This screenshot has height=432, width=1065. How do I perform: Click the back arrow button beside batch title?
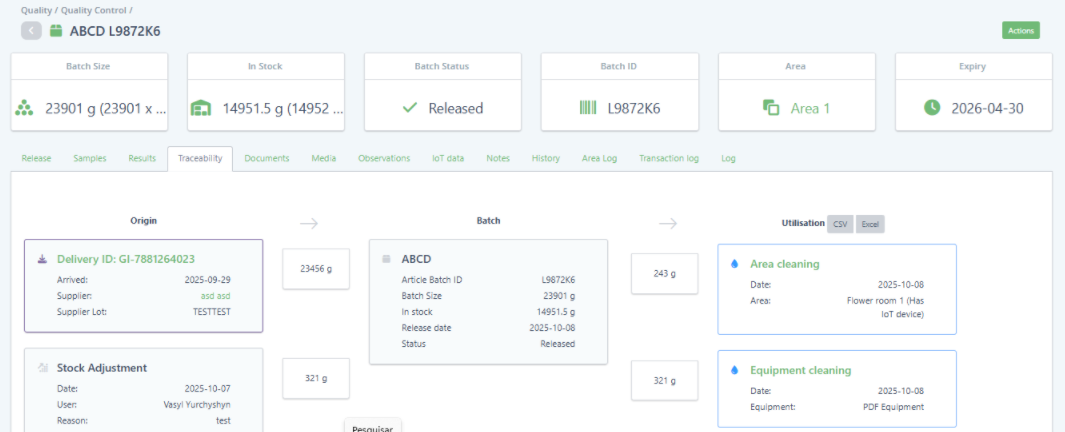(31, 31)
